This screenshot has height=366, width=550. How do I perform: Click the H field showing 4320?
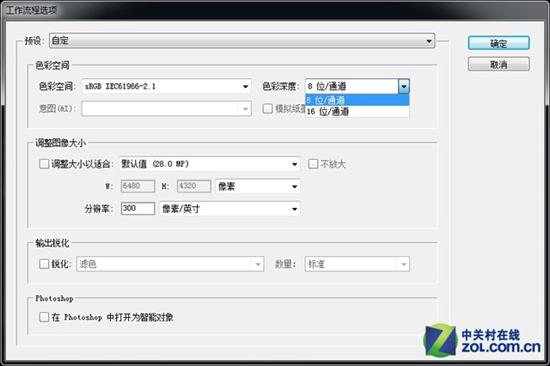[194, 186]
